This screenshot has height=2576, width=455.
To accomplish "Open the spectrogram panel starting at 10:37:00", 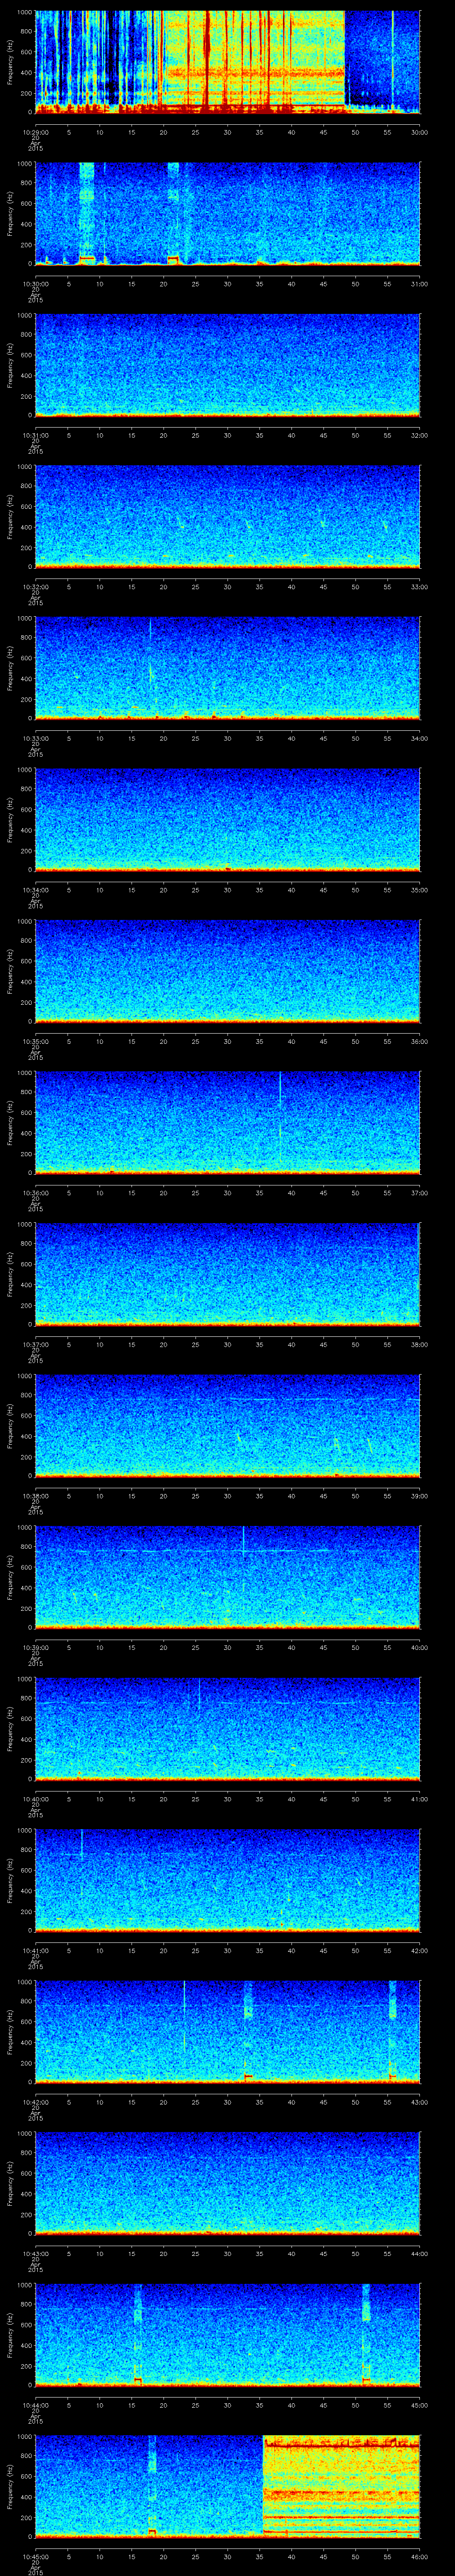I will tap(227, 1274).
